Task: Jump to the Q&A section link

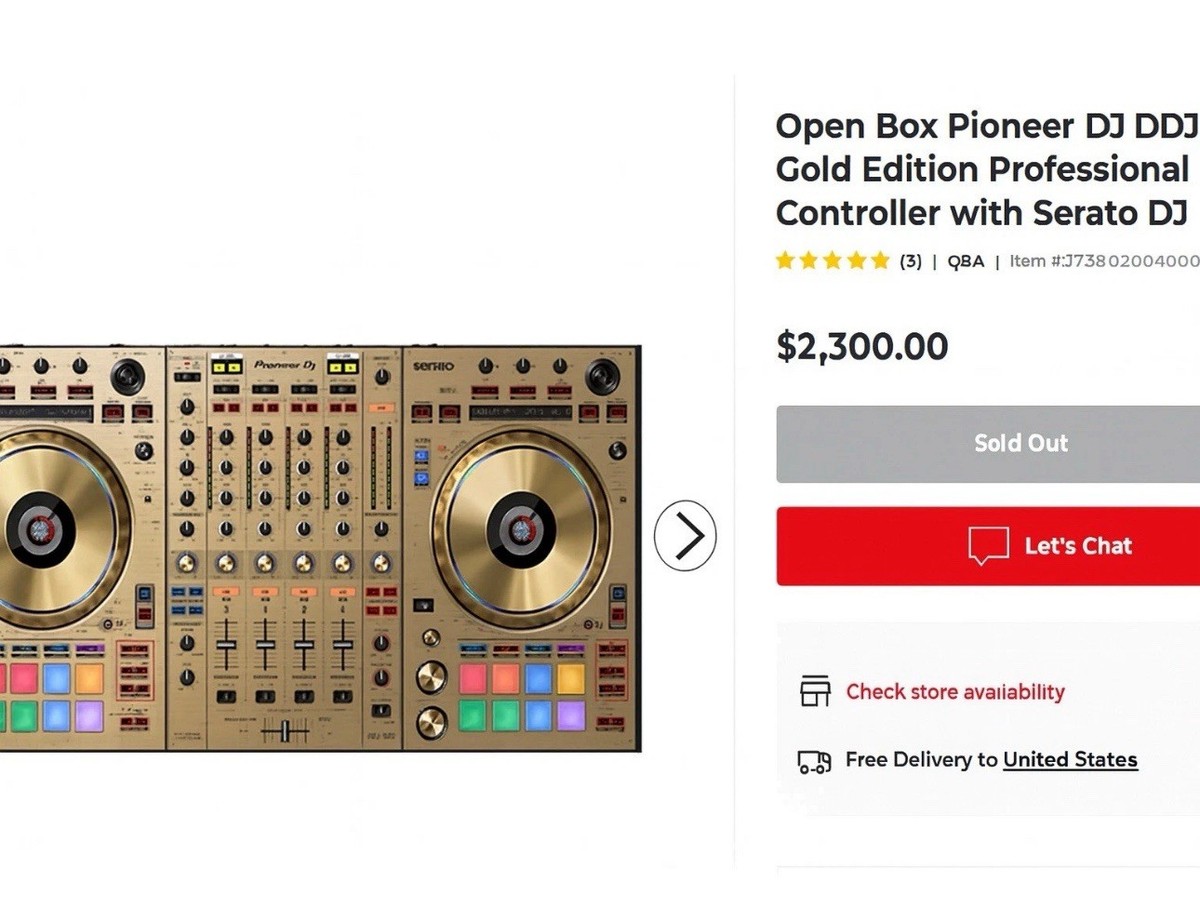Action: coord(965,262)
